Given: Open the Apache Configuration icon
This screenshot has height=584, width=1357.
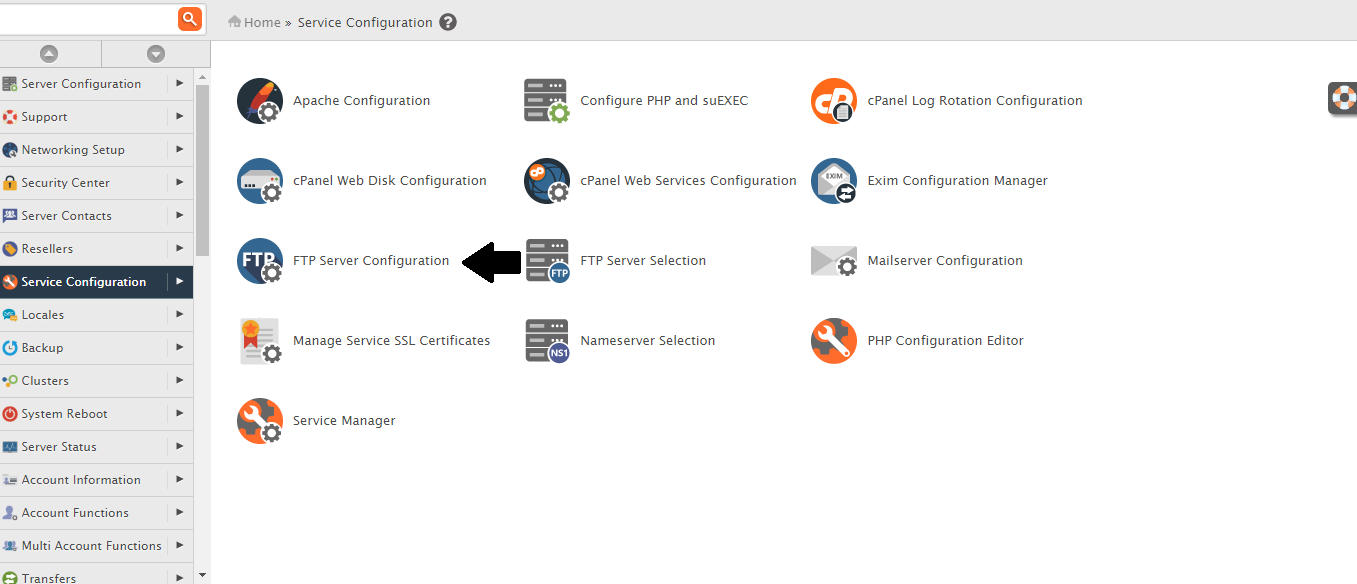Looking at the screenshot, I should [x=260, y=101].
